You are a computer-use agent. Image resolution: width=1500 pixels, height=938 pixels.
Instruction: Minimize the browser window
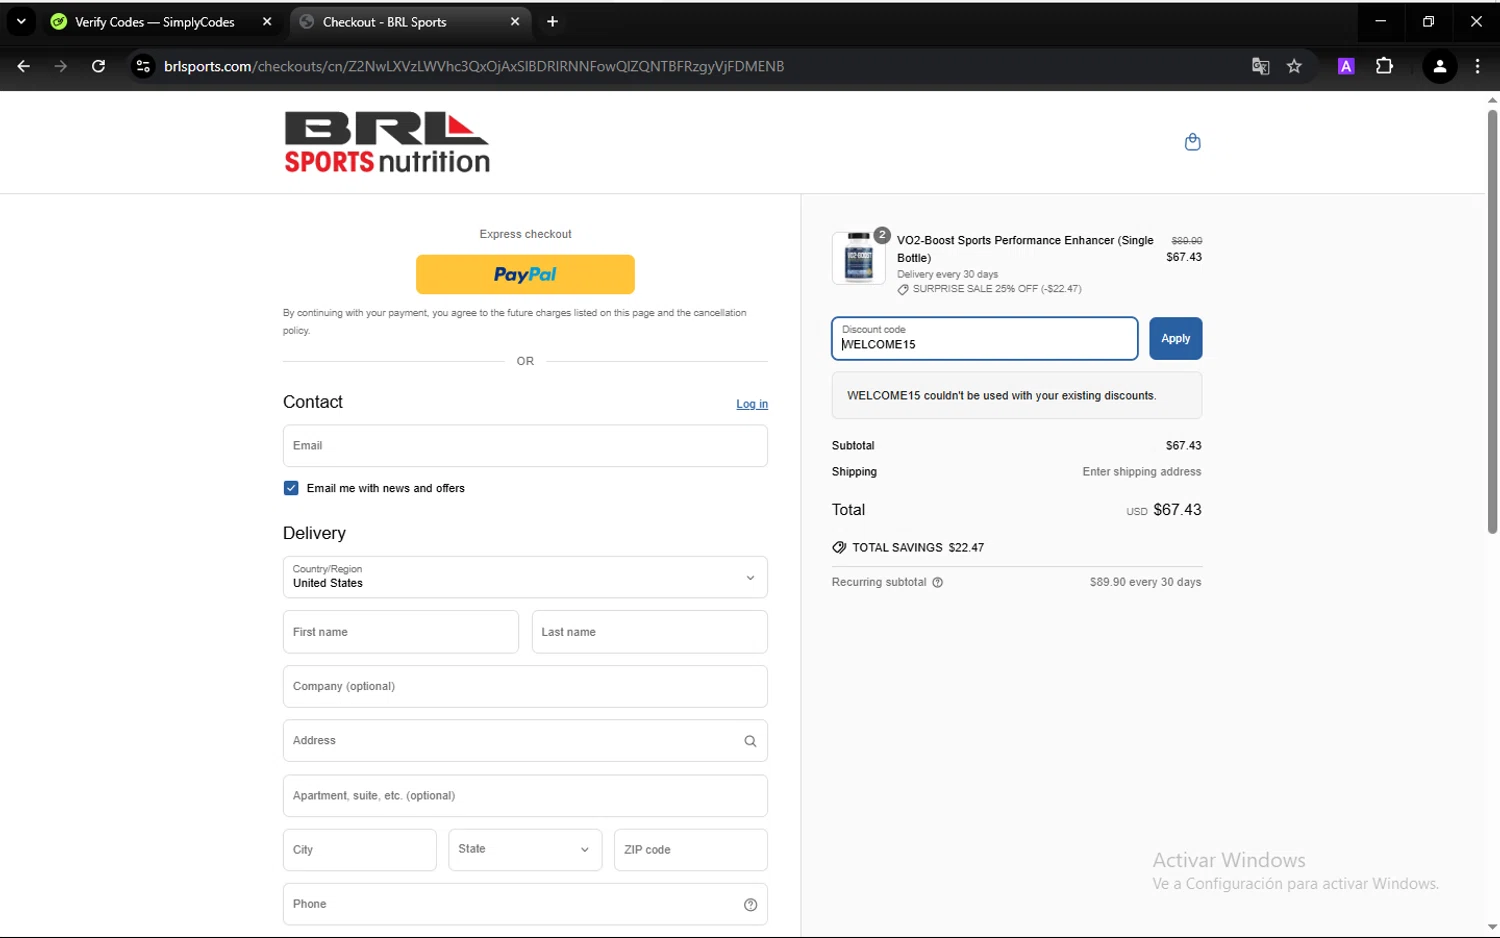(1380, 21)
